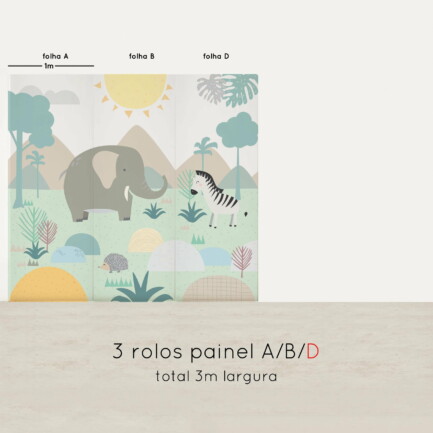Click the yellow mound at the mural's bottom left
Screen dimensions: 433x433
[x=48, y=284]
